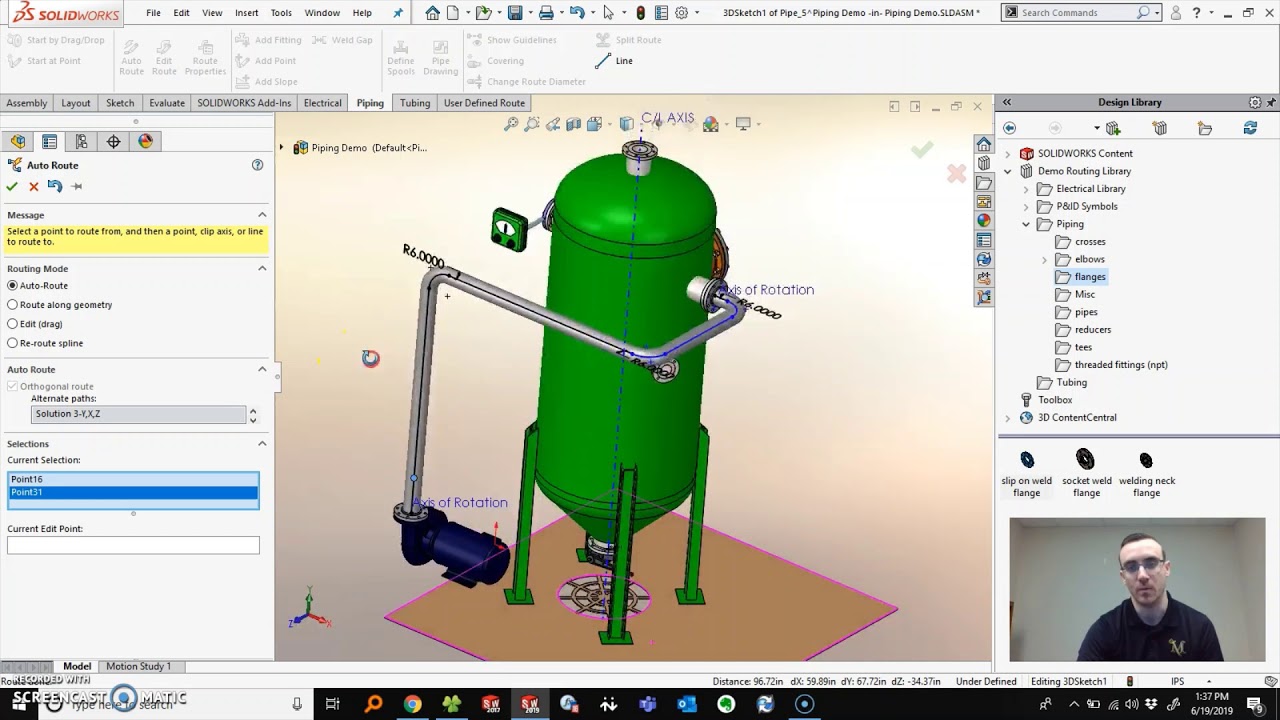Open Design Library settings gear
Image resolution: width=1280 pixels, height=720 pixels.
coord(1255,102)
